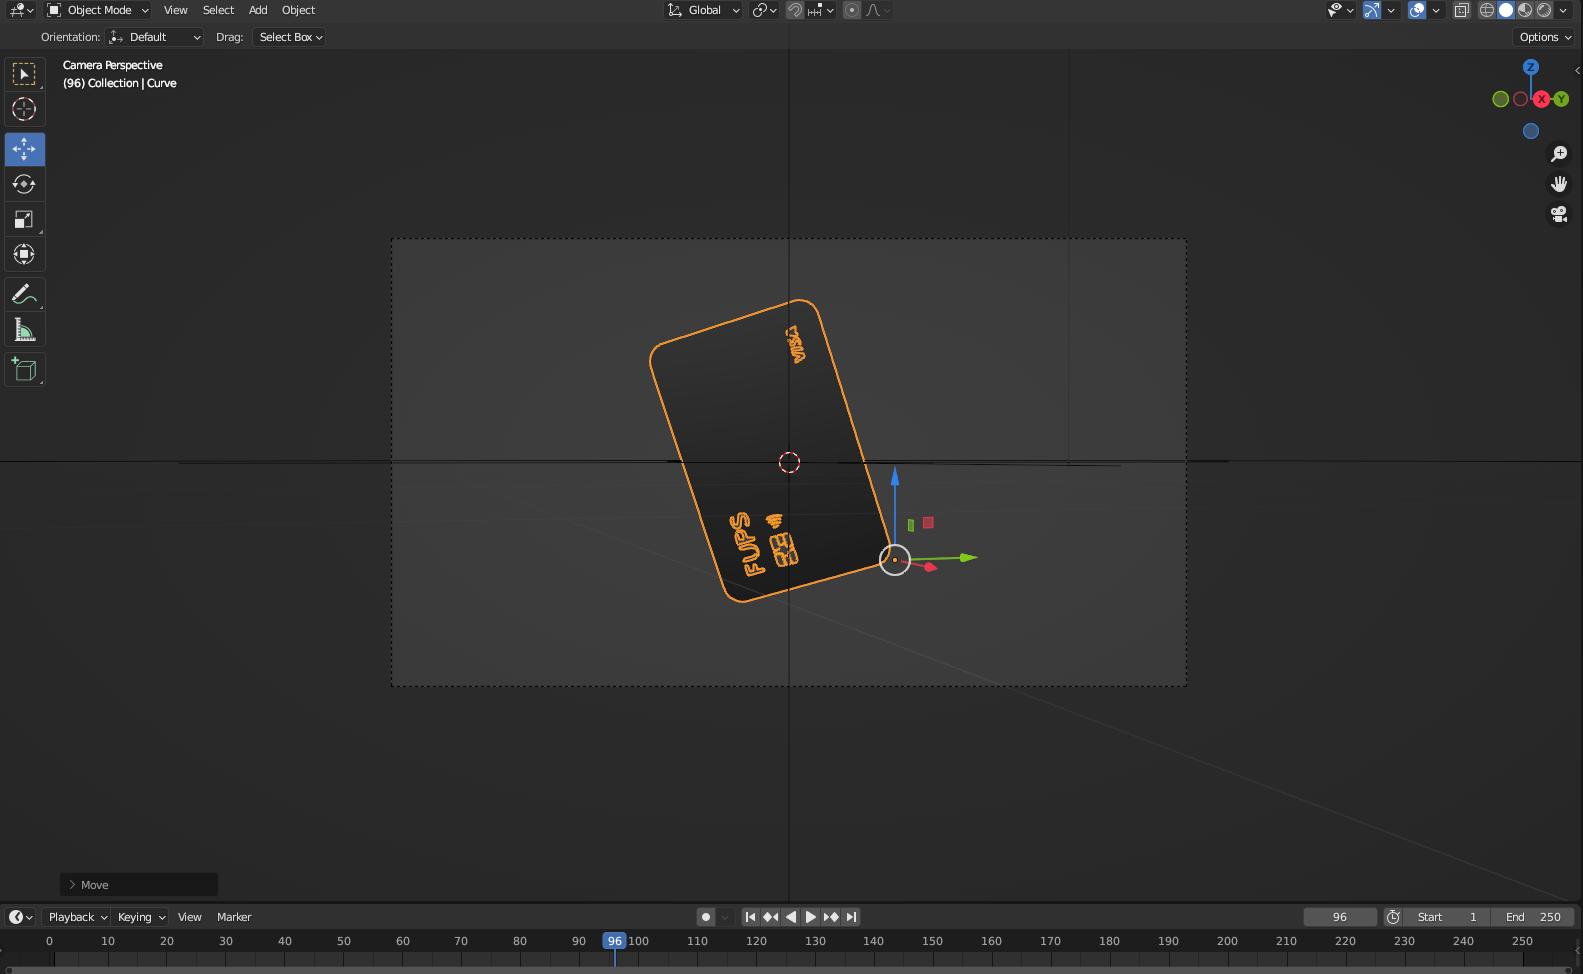Open the Options dropdown

pos(1545,37)
